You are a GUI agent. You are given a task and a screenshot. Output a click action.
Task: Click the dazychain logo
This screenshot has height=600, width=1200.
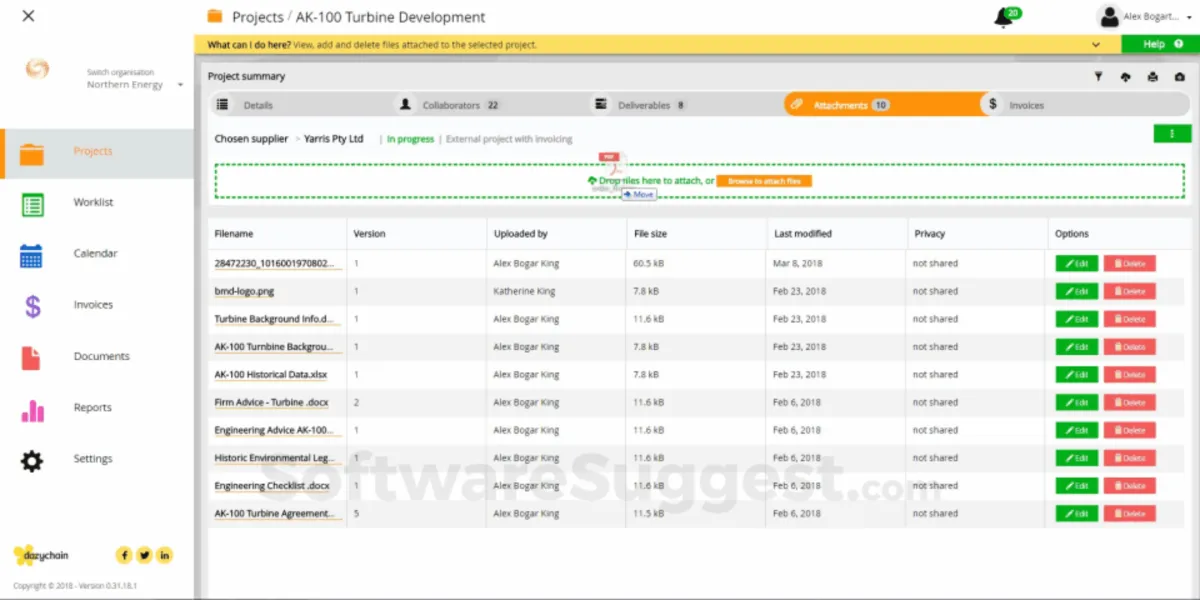pos(41,555)
